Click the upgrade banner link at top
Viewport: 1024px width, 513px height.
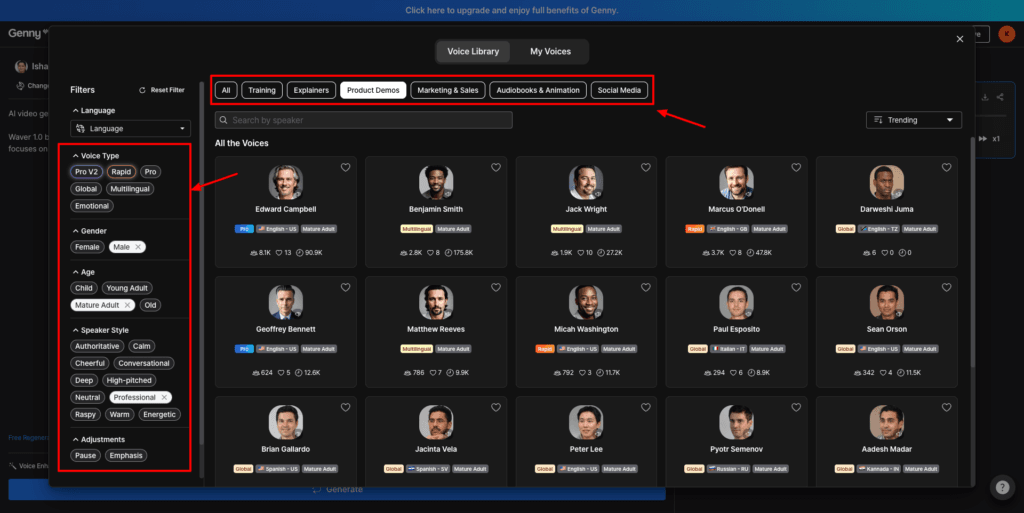[x=511, y=10]
